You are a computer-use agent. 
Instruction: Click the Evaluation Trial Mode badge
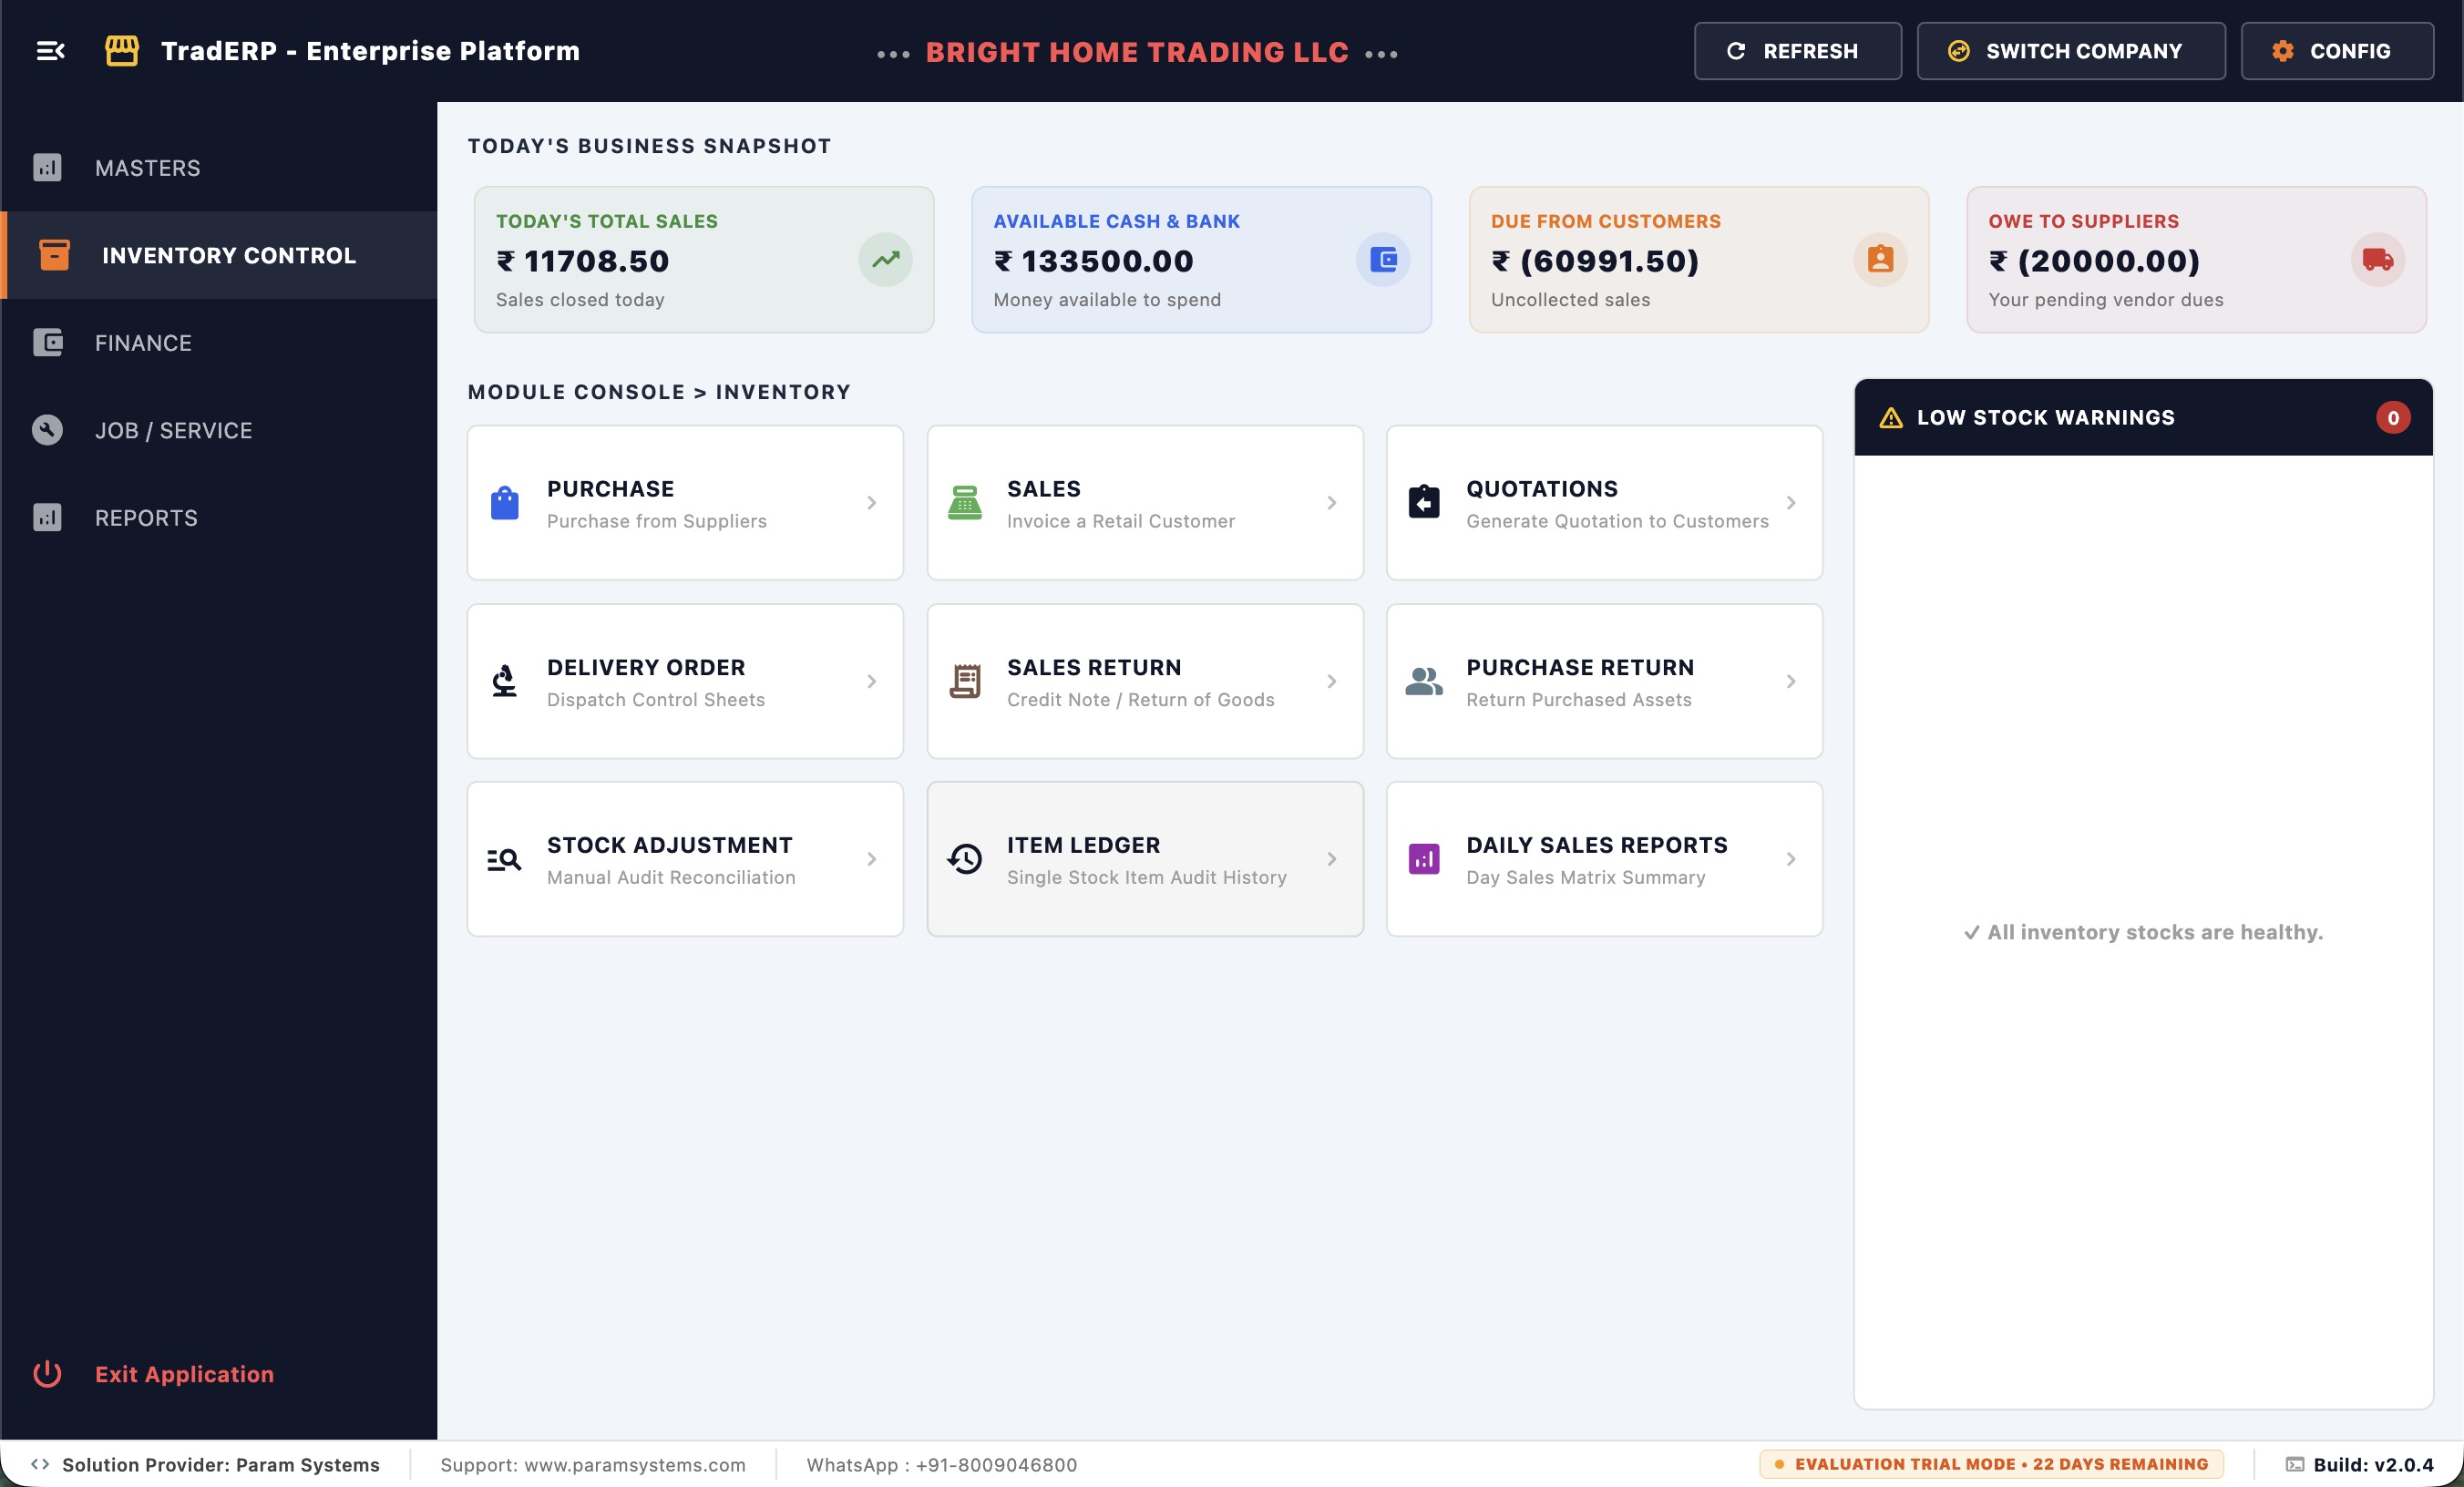coord(1991,1464)
